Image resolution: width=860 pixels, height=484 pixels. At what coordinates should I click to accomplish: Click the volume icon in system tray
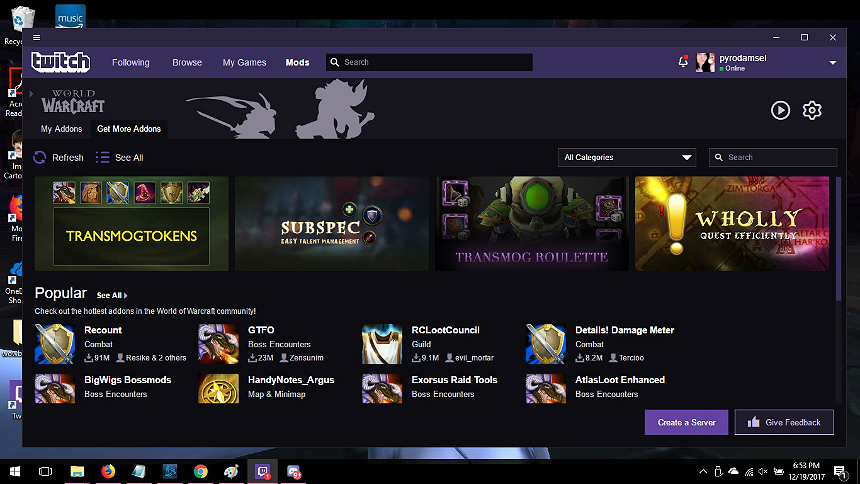763,471
